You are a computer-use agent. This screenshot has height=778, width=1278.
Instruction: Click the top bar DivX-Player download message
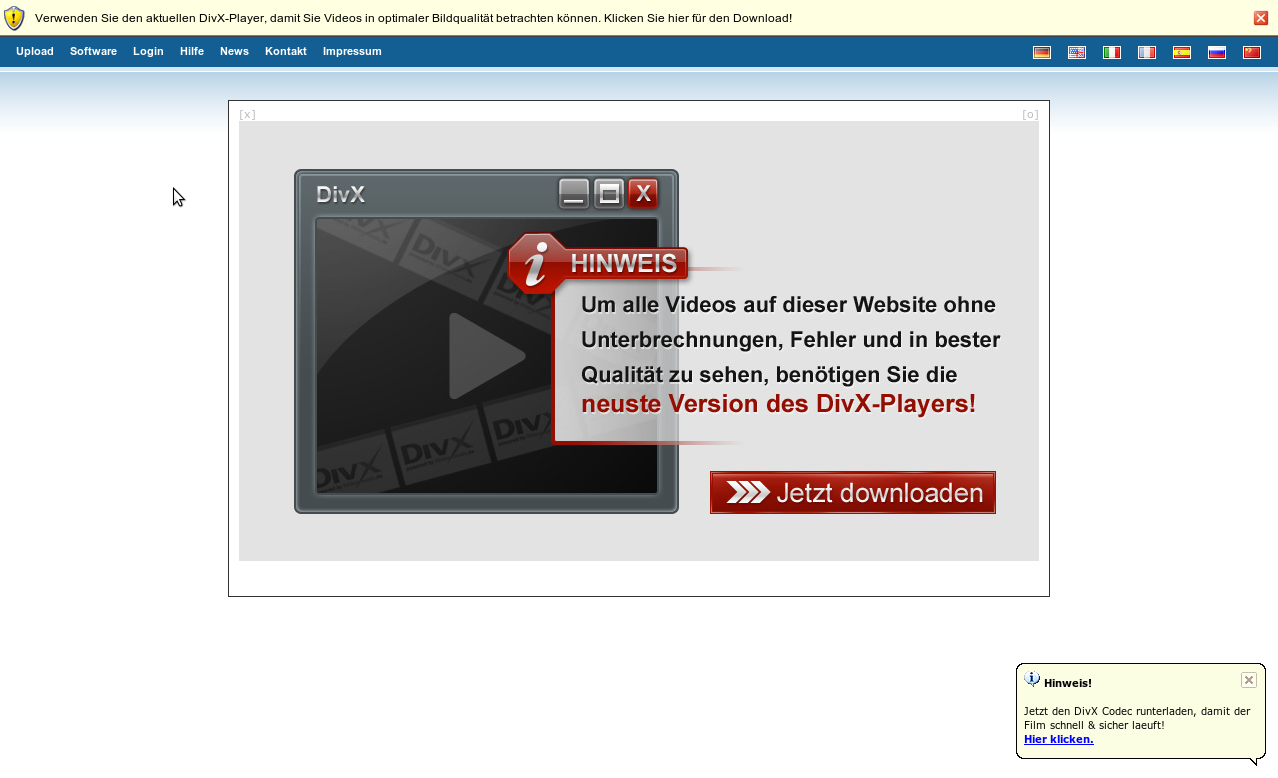413,18
